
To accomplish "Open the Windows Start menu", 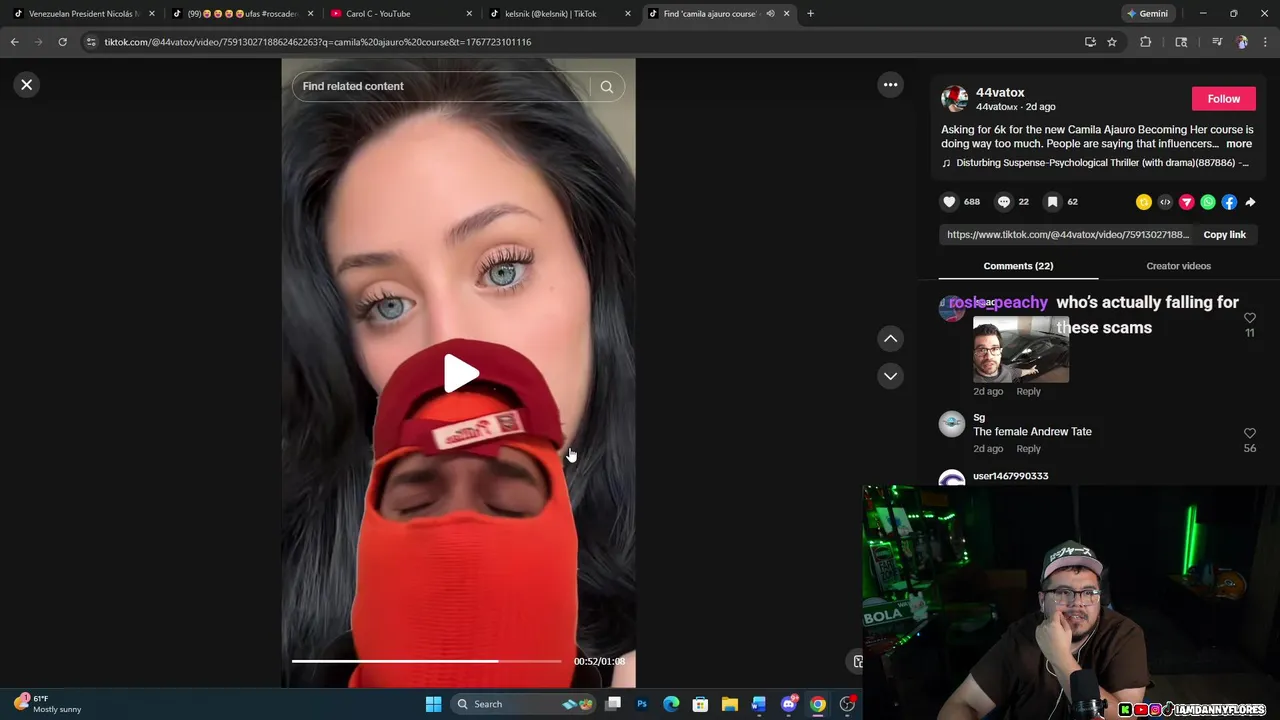I will point(433,704).
